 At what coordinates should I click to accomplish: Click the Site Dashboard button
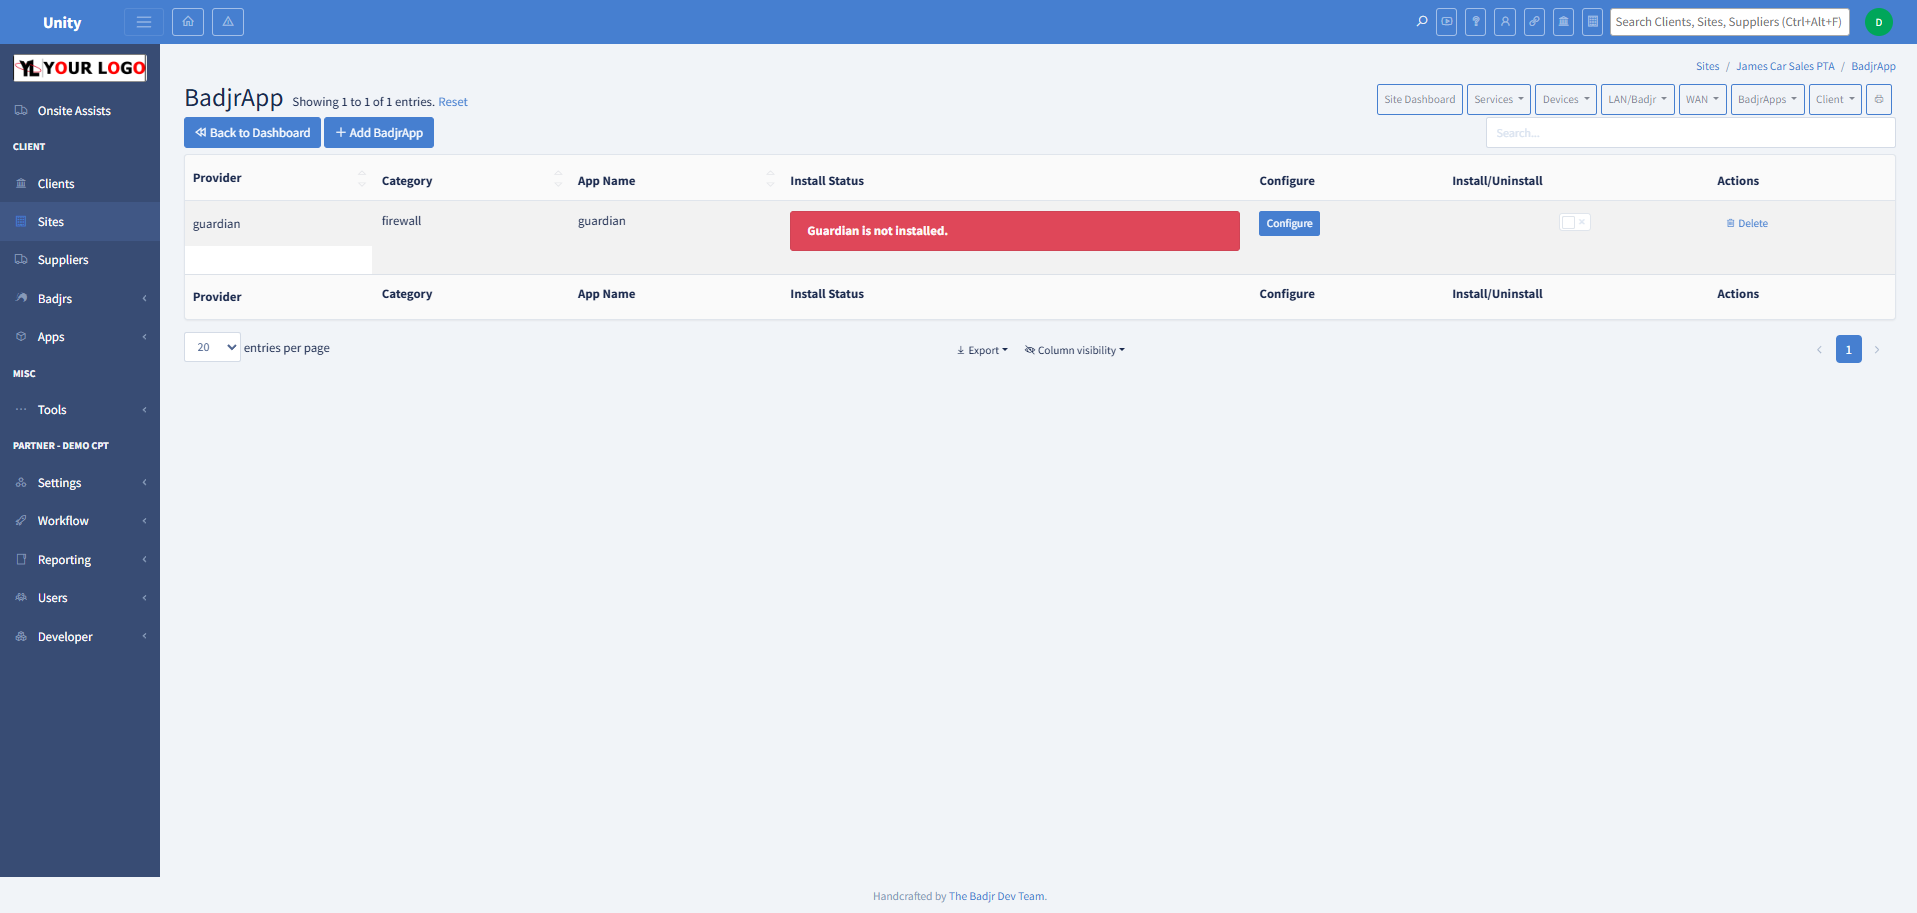coord(1420,99)
